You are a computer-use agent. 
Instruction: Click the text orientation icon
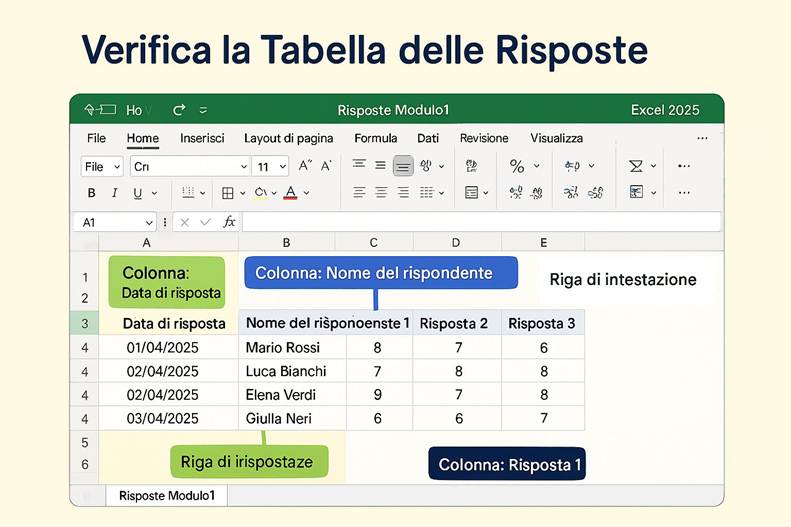click(x=426, y=165)
